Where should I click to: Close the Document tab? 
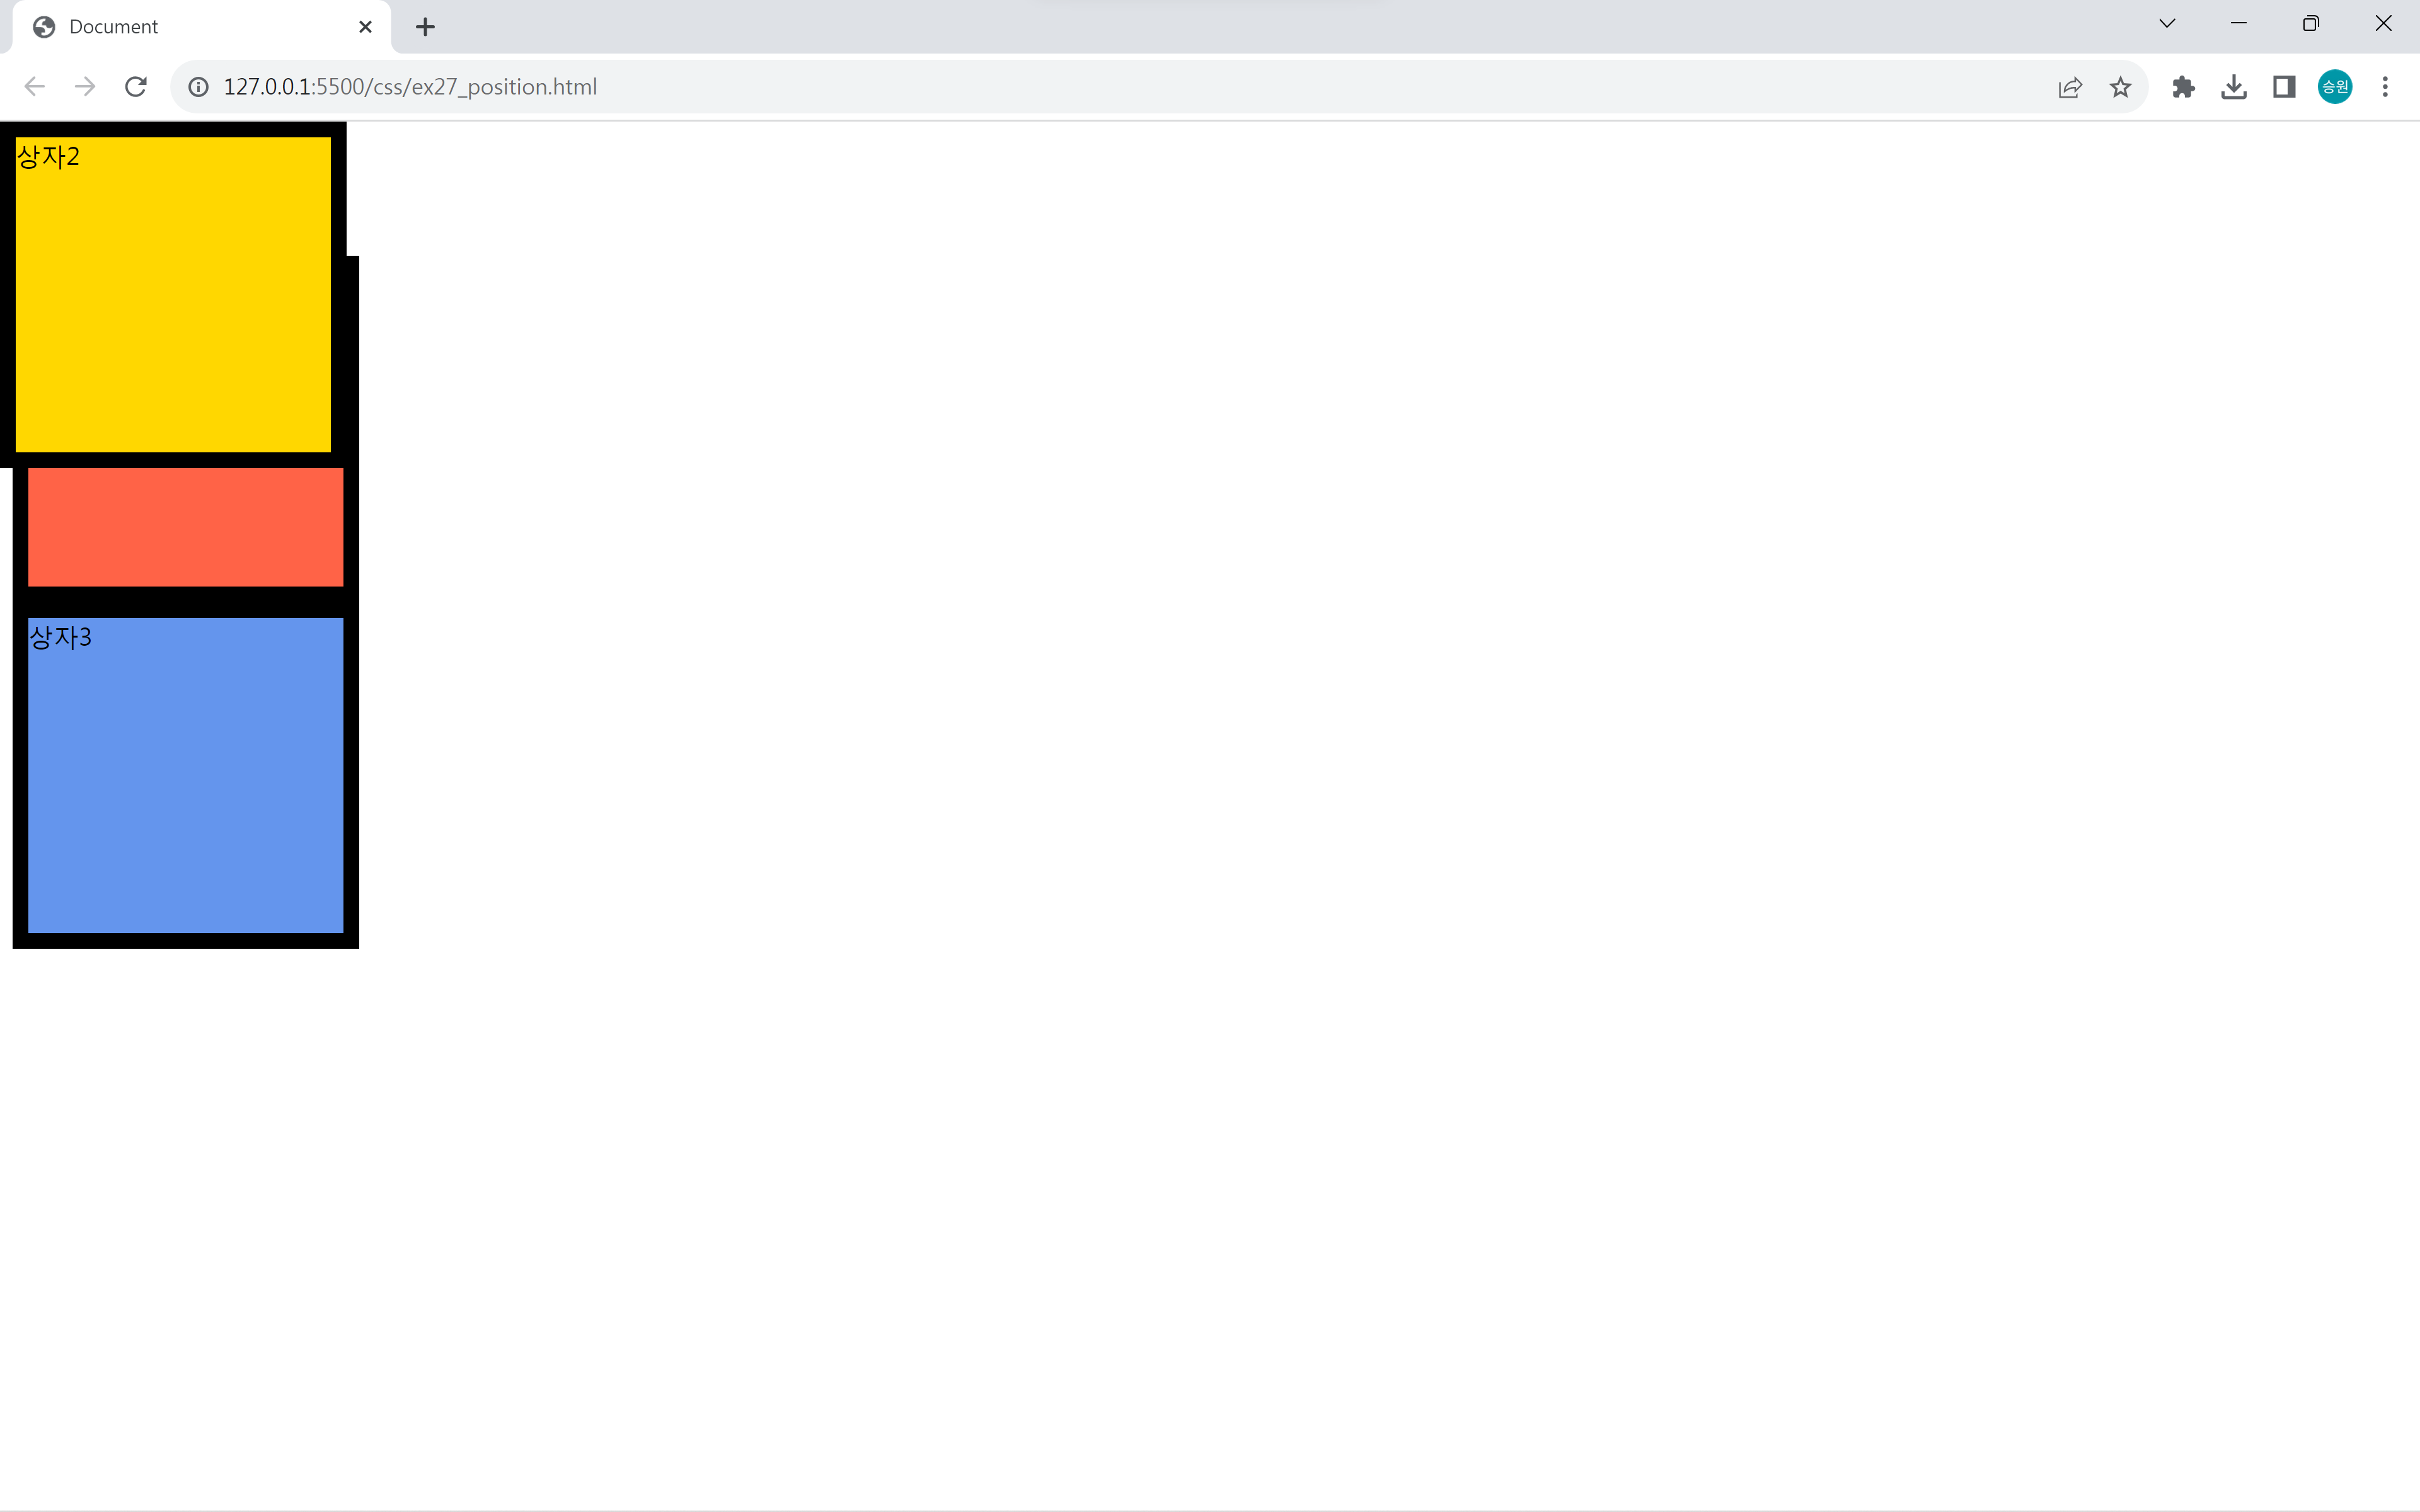[365, 27]
